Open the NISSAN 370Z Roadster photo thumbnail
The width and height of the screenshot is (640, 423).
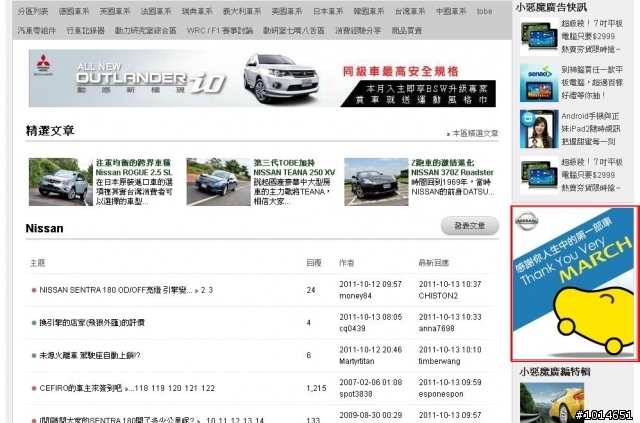[376, 182]
